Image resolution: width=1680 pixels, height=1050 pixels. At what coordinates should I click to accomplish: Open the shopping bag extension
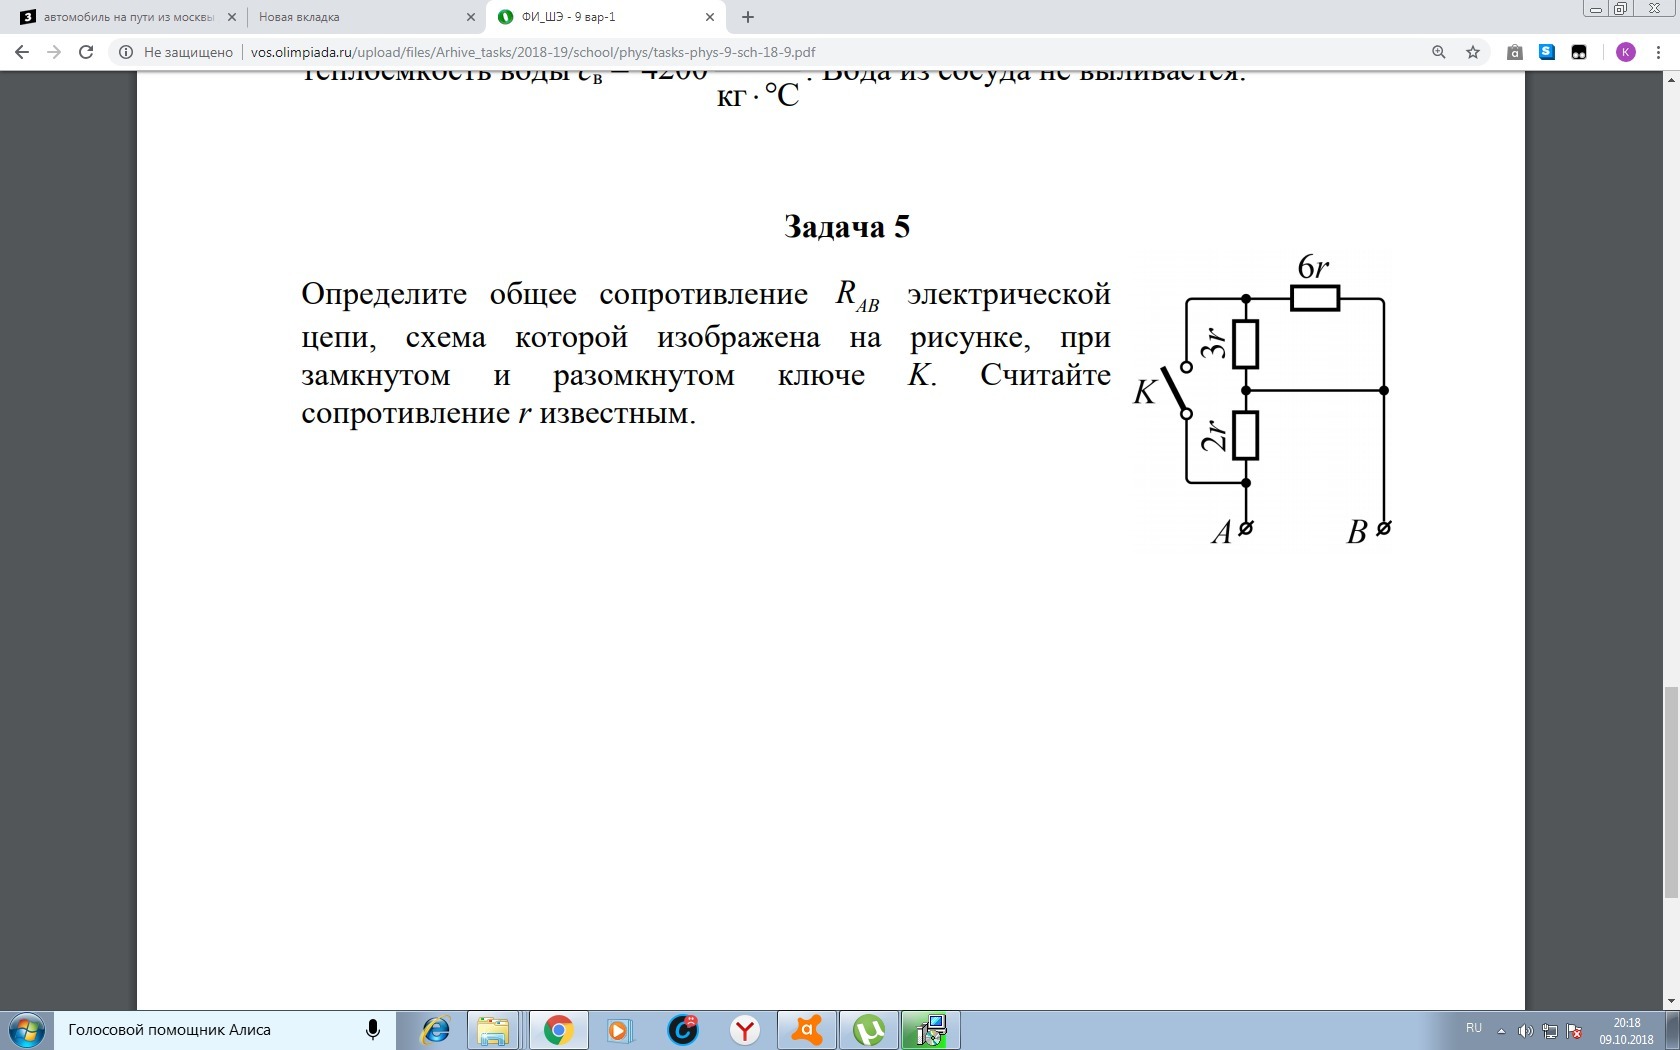pyautogui.click(x=1515, y=52)
